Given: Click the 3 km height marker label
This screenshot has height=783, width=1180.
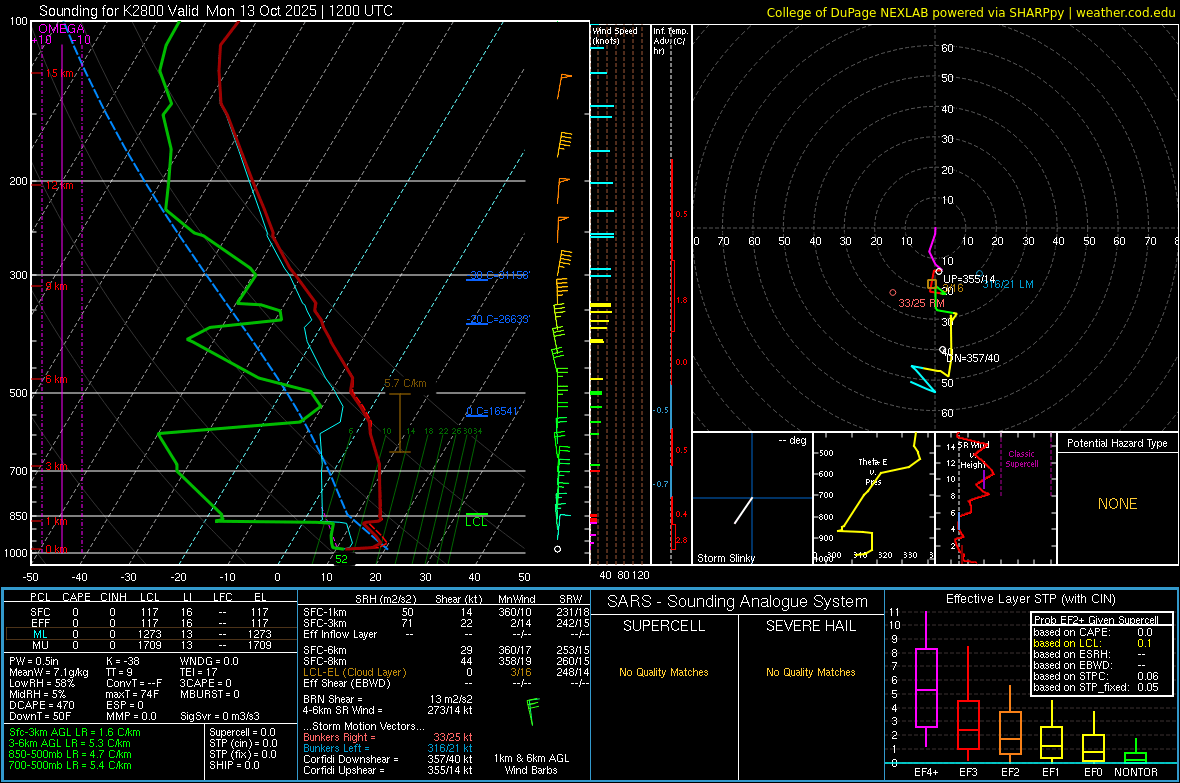Looking at the screenshot, I should (58, 467).
